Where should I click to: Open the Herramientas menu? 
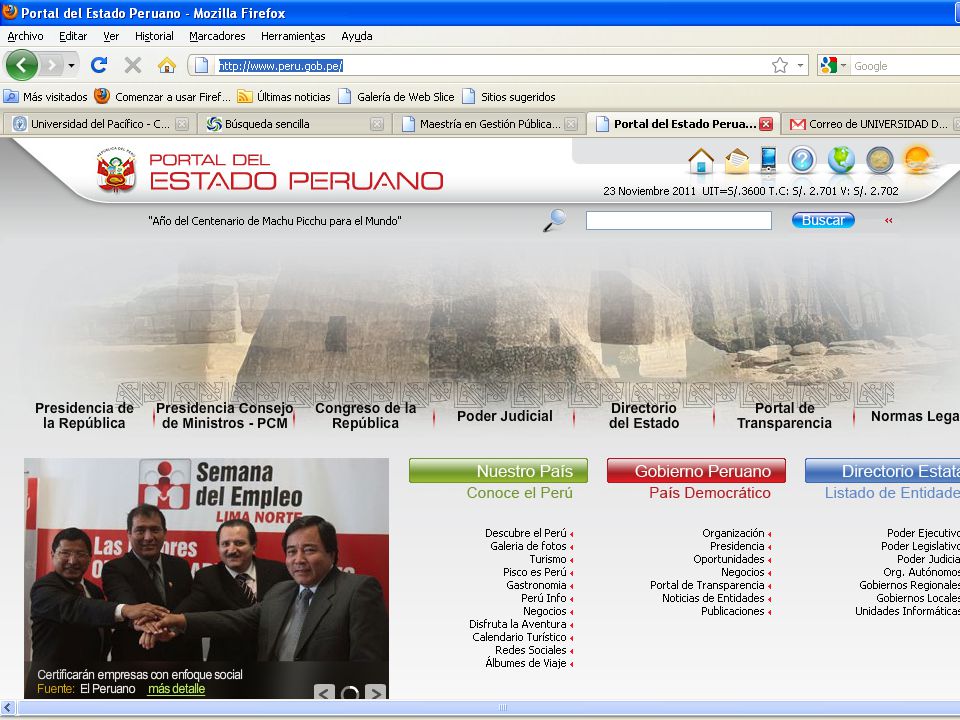tap(293, 36)
